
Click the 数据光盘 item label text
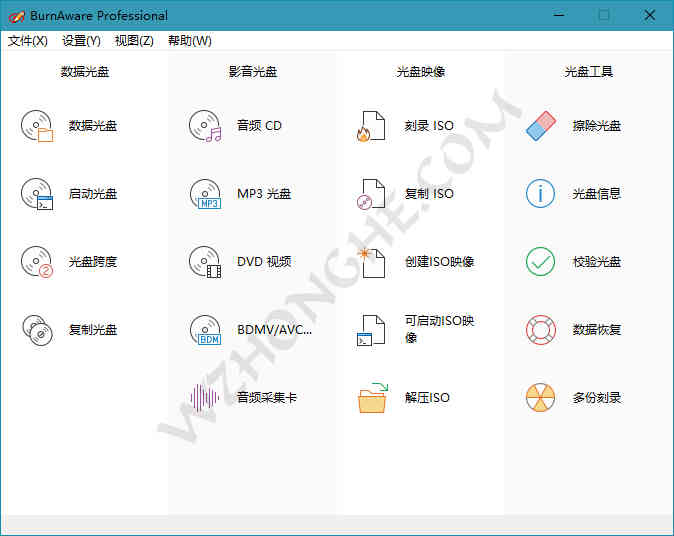[x=93, y=126]
